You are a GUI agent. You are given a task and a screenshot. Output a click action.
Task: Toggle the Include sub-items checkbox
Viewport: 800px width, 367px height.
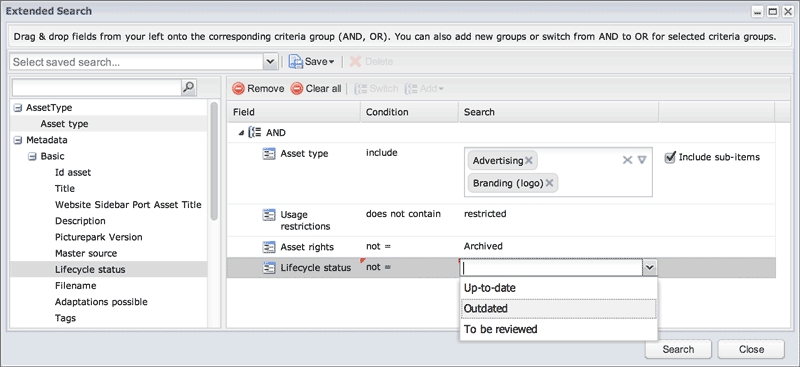click(670, 157)
